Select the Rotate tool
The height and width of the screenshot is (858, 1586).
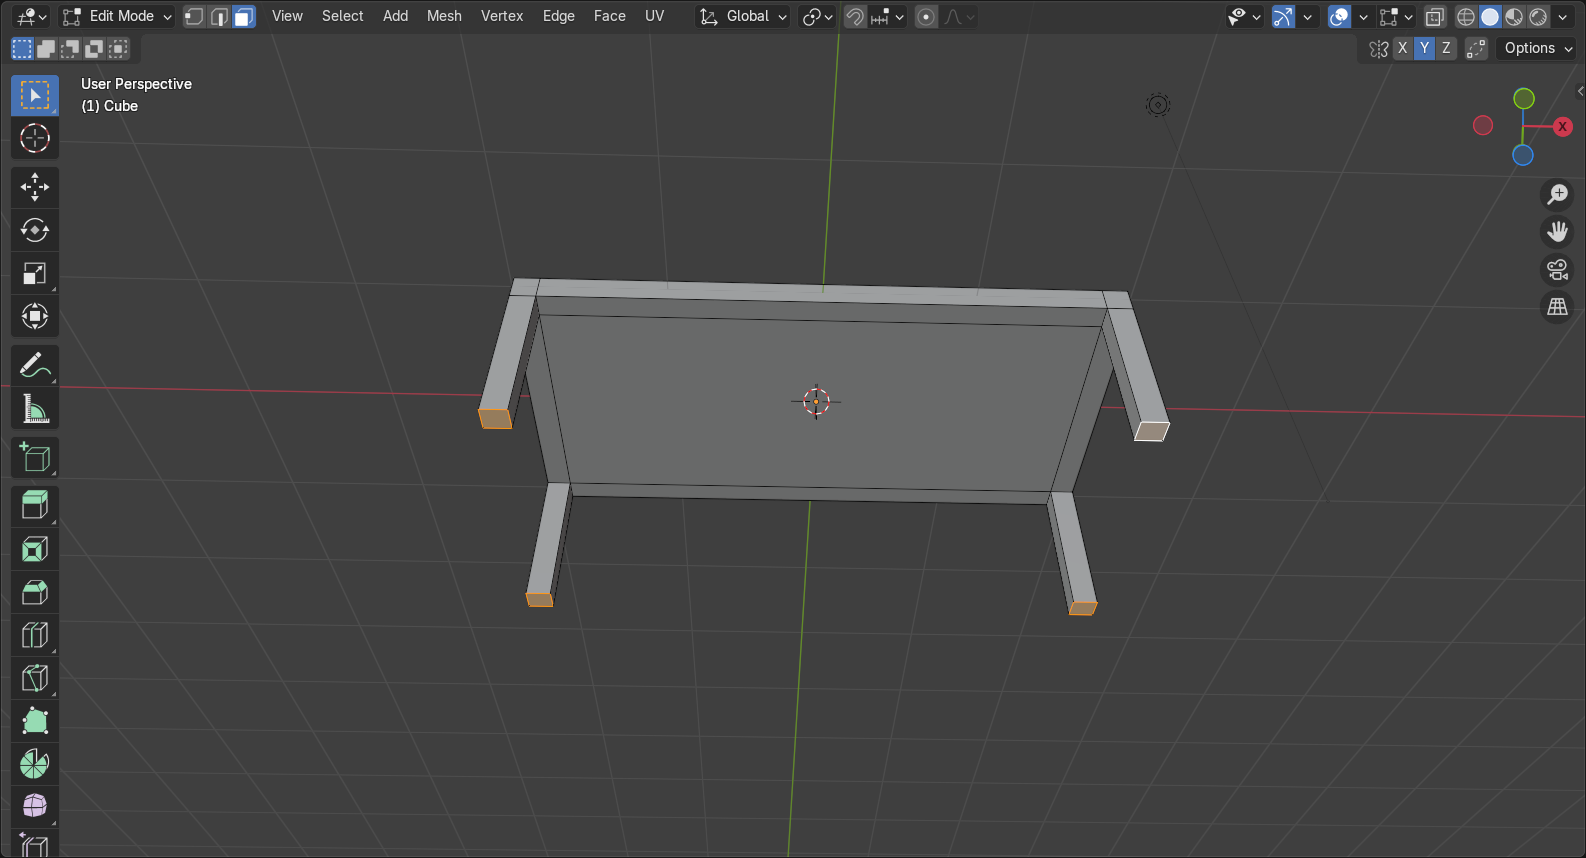point(35,230)
